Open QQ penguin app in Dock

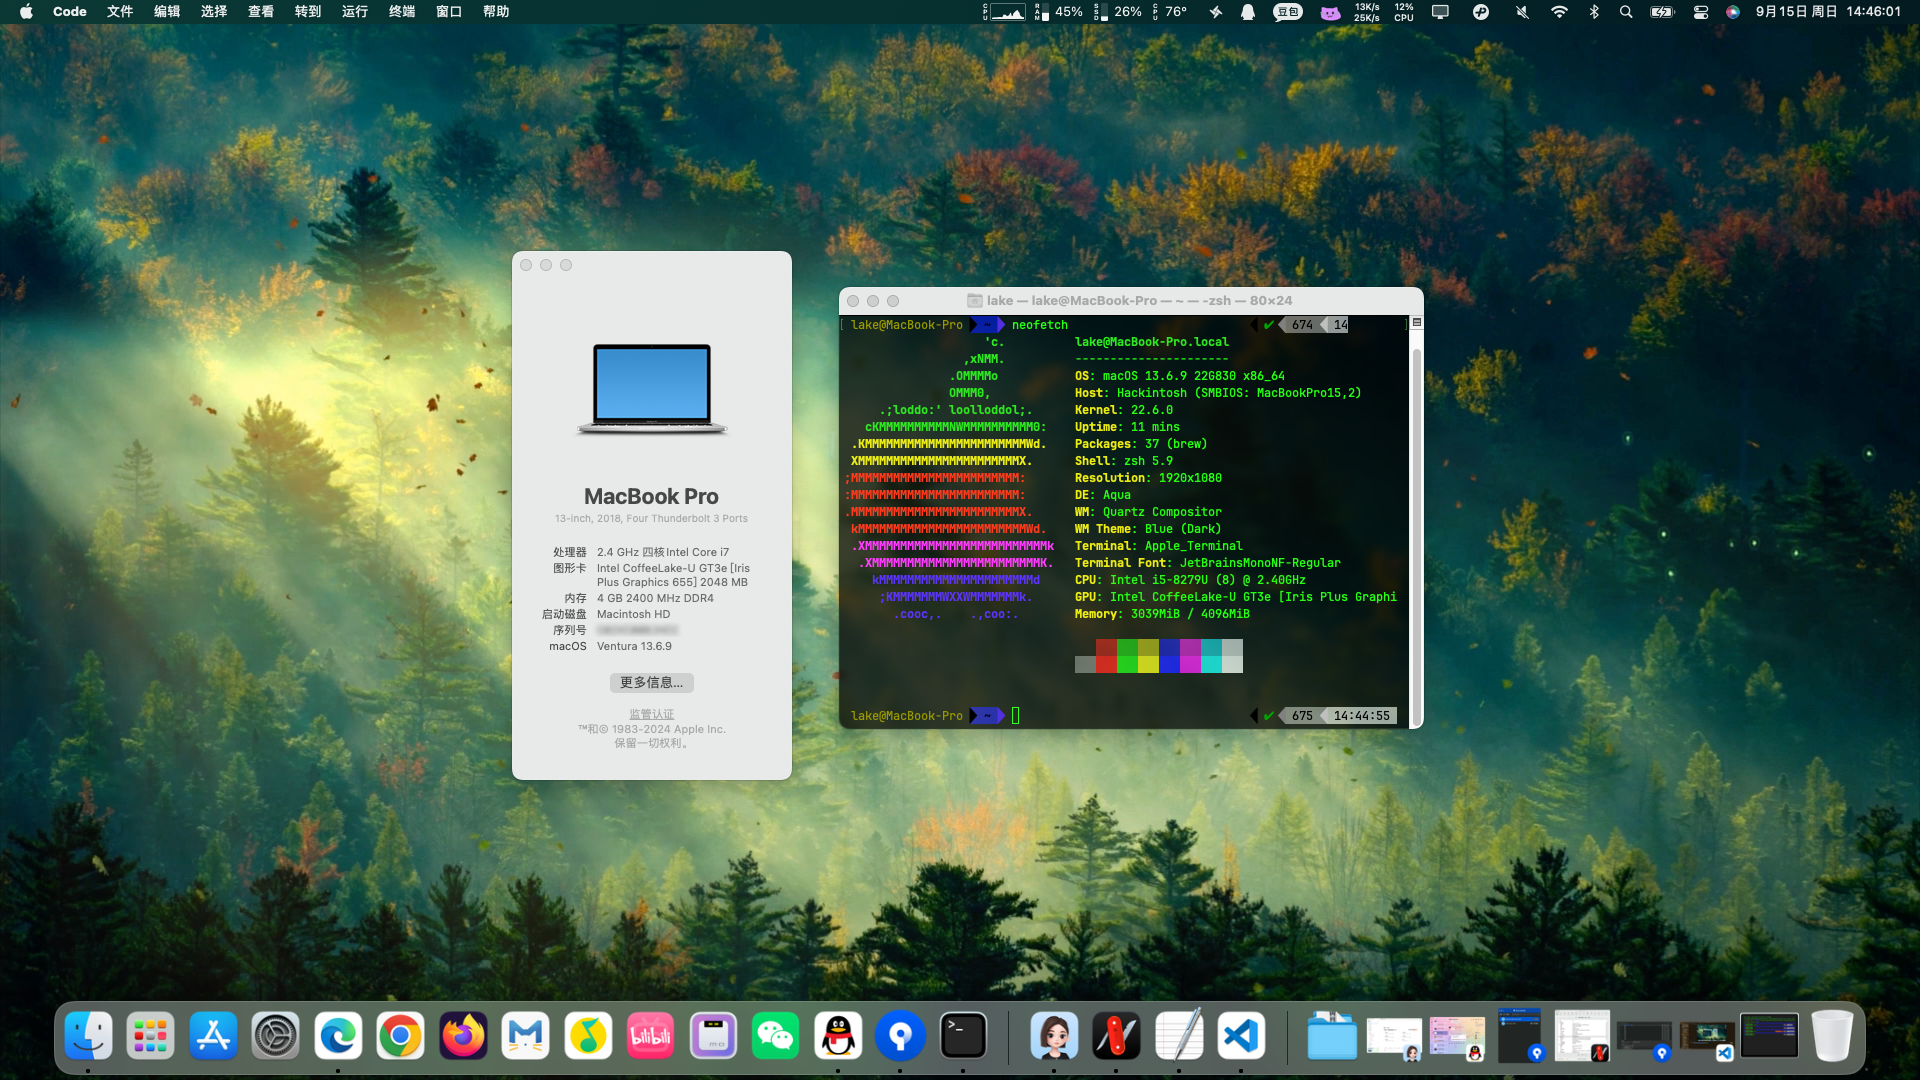click(x=838, y=1037)
